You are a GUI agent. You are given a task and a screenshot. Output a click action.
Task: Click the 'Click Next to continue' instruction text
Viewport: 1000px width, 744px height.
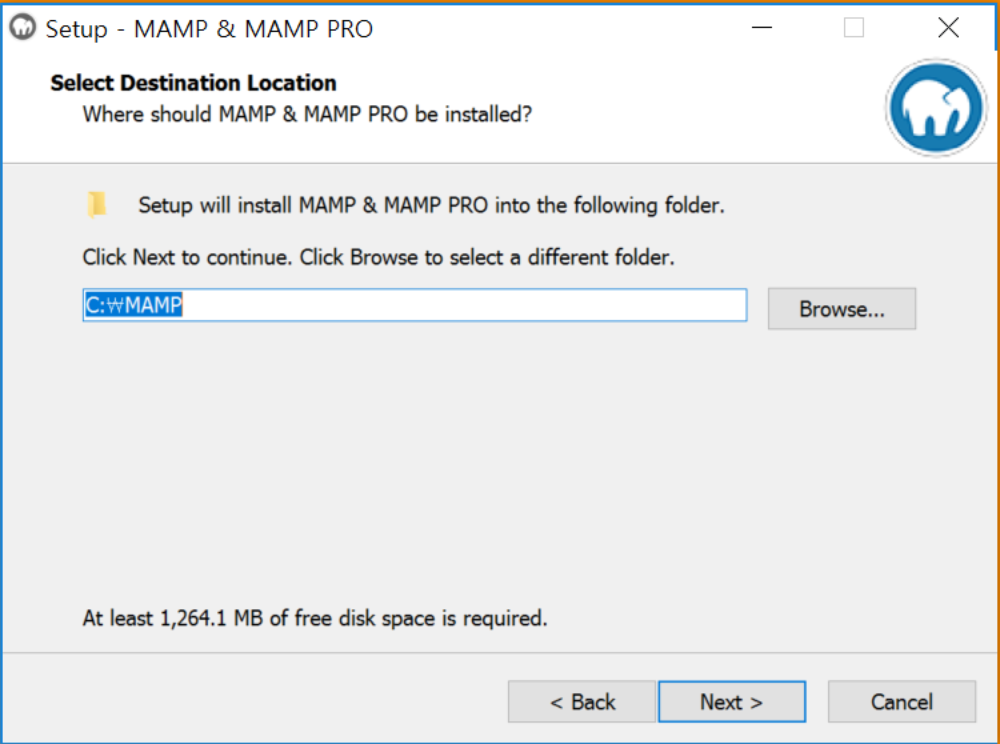pyautogui.click(x=378, y=257)
